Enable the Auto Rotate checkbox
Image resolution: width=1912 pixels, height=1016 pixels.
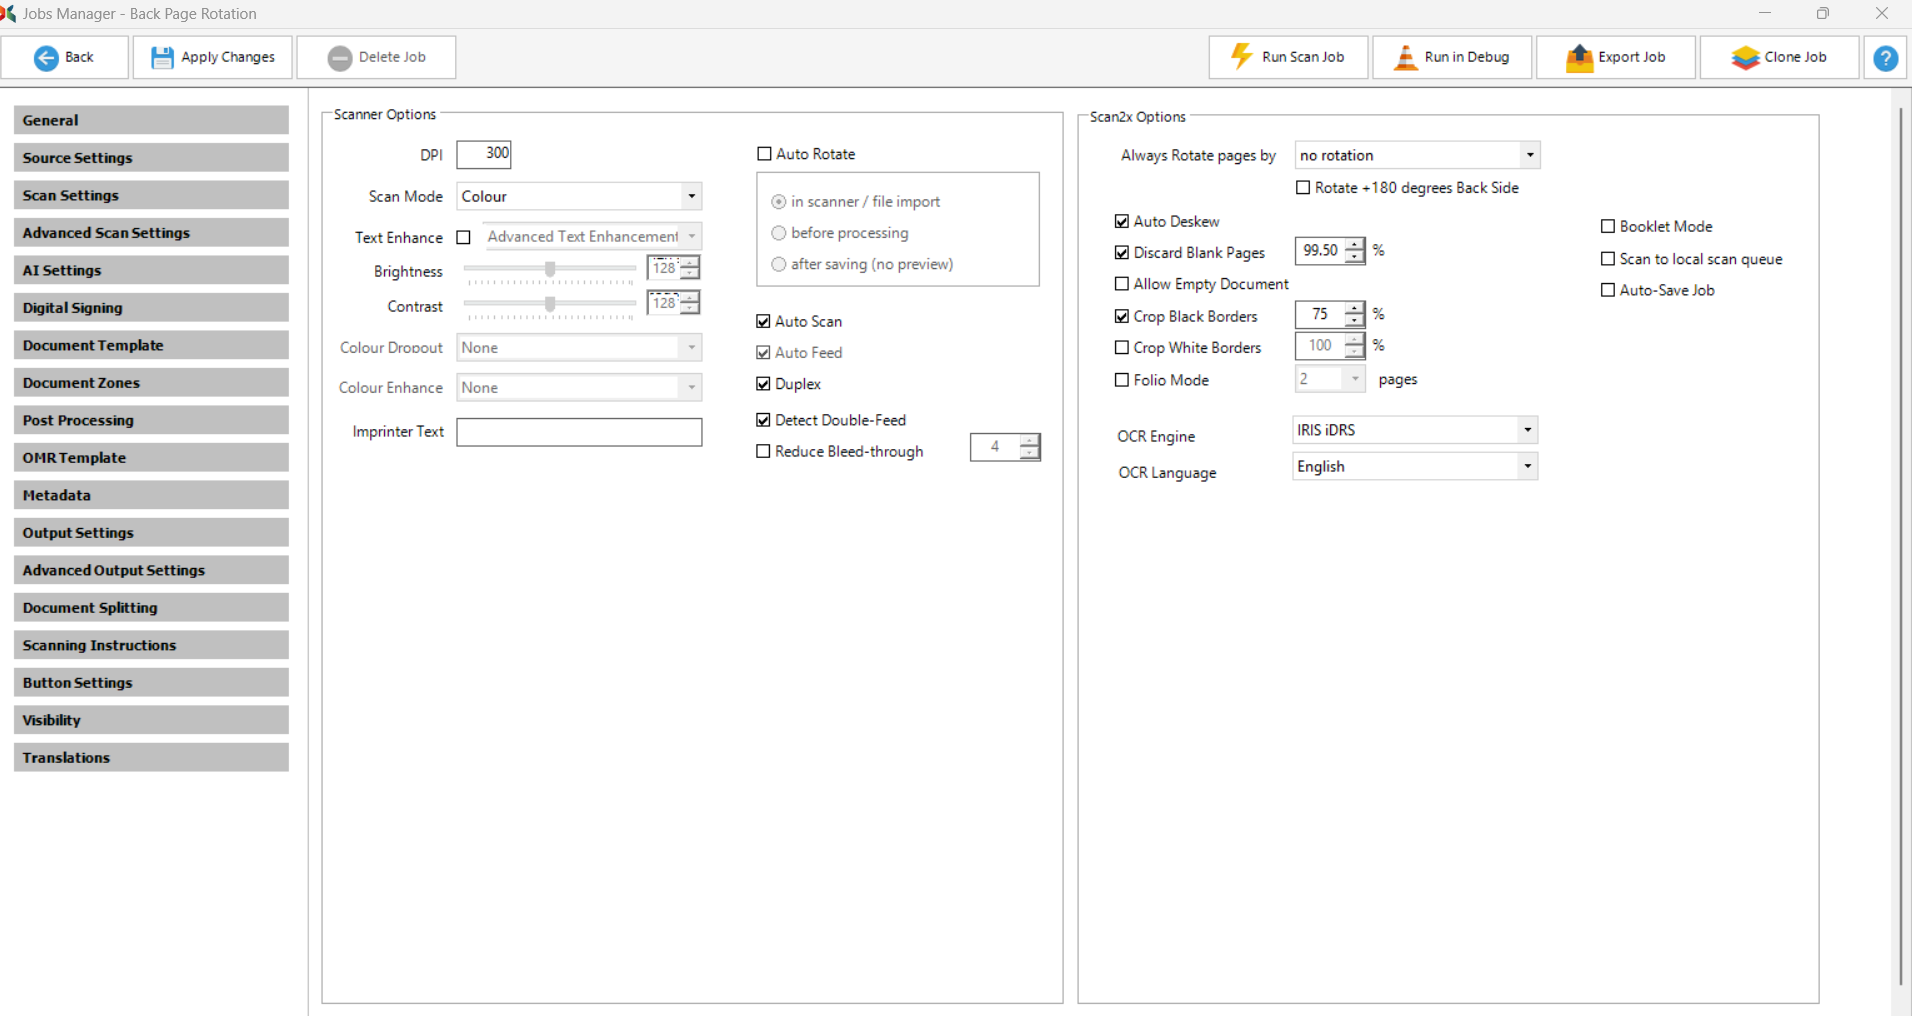coord(765,154)
